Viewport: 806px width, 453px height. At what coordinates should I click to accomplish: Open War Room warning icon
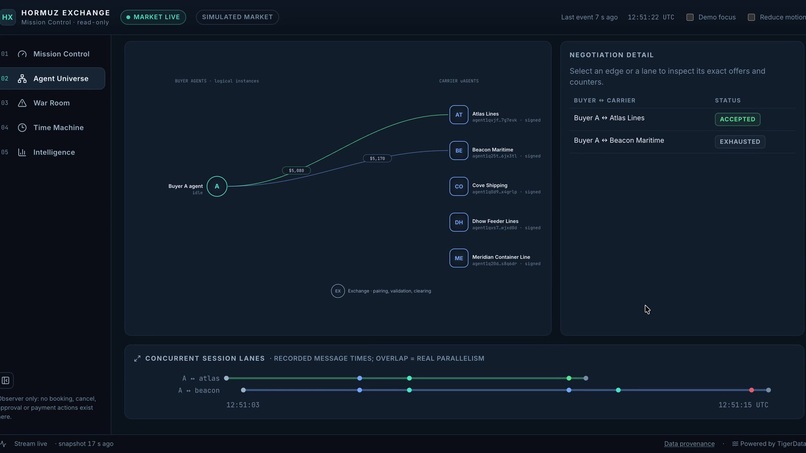click(22, 103)
